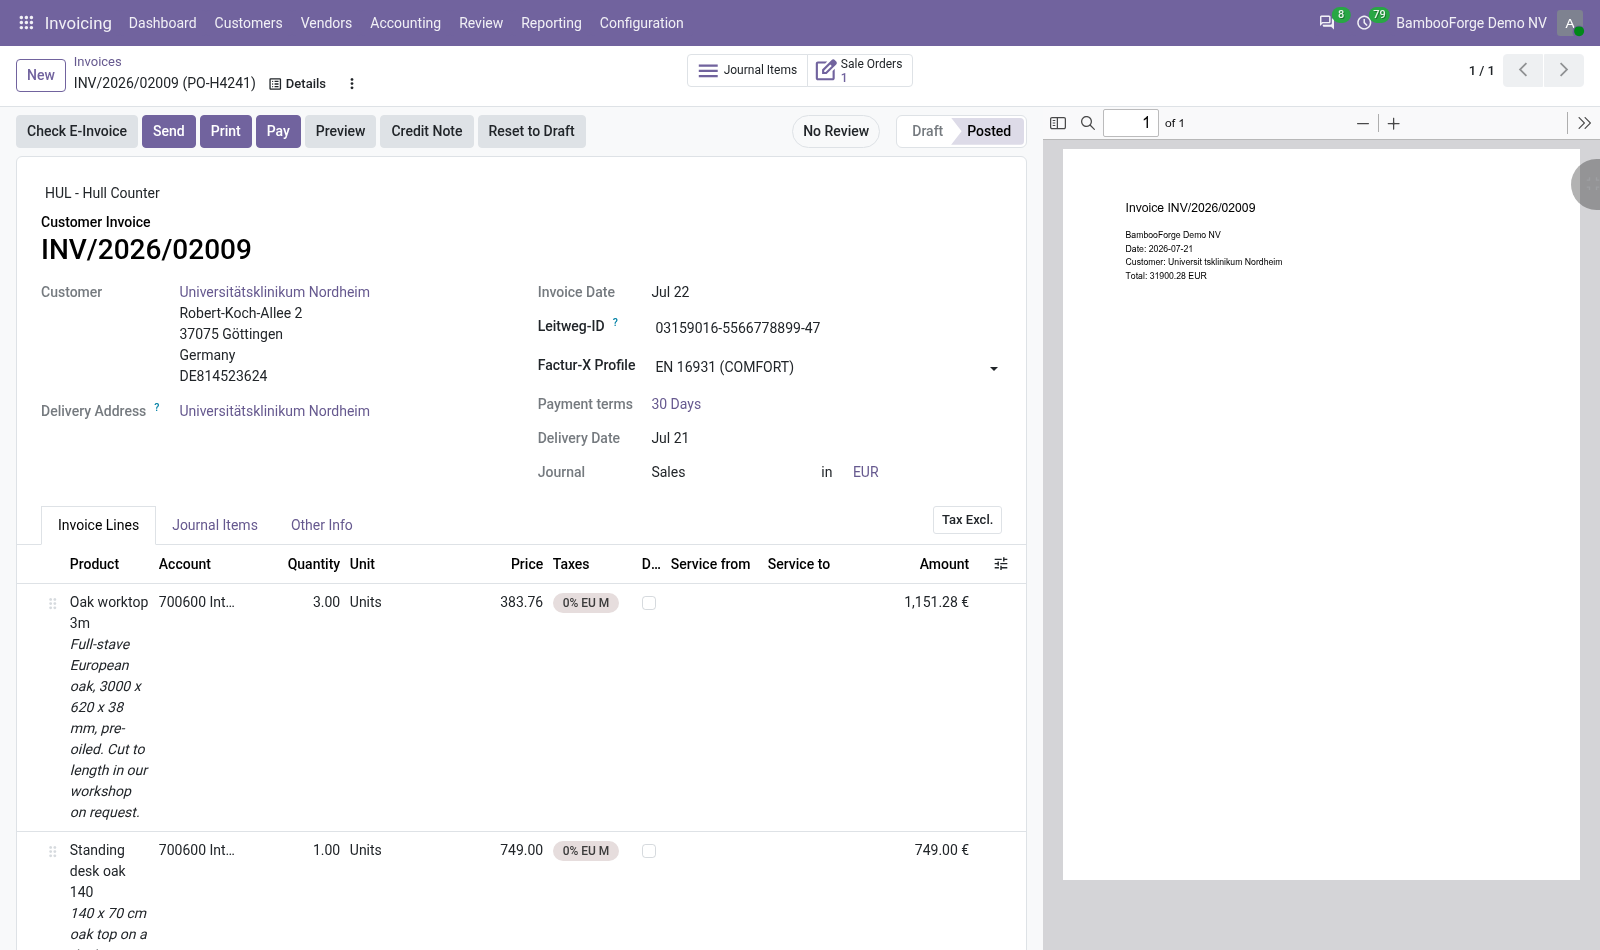Toggle deferred checkbox on Standing desk line
Screen dimensions: 1600x950
click(x=649, y=851)
